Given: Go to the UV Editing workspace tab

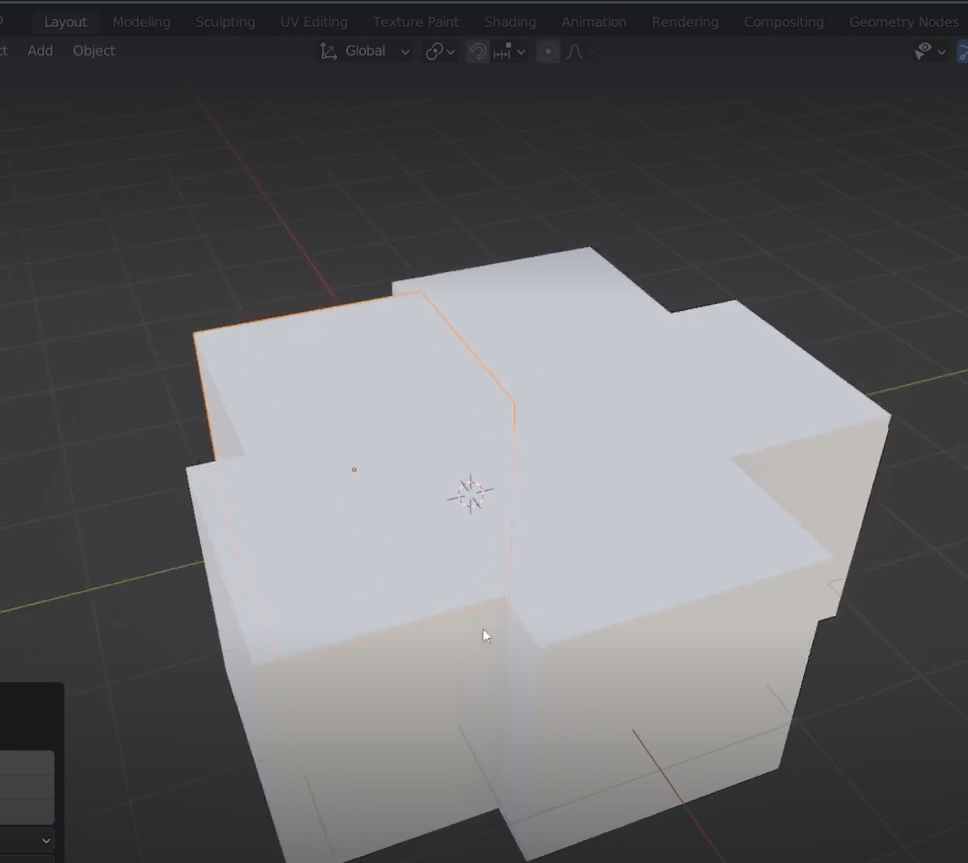Looking at the screenshot, I should [314, 22].
